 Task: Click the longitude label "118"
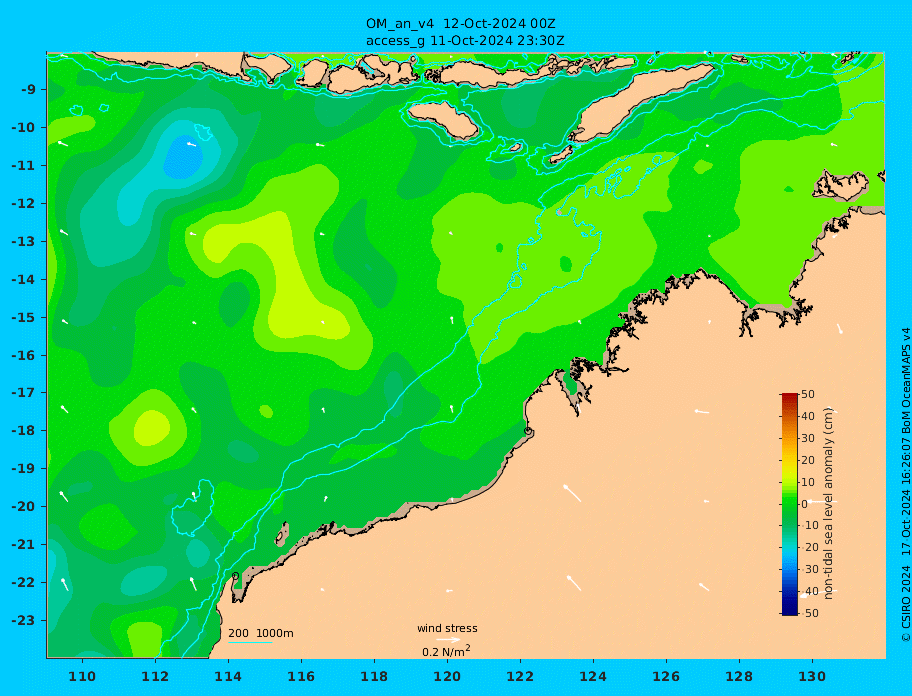374,676
